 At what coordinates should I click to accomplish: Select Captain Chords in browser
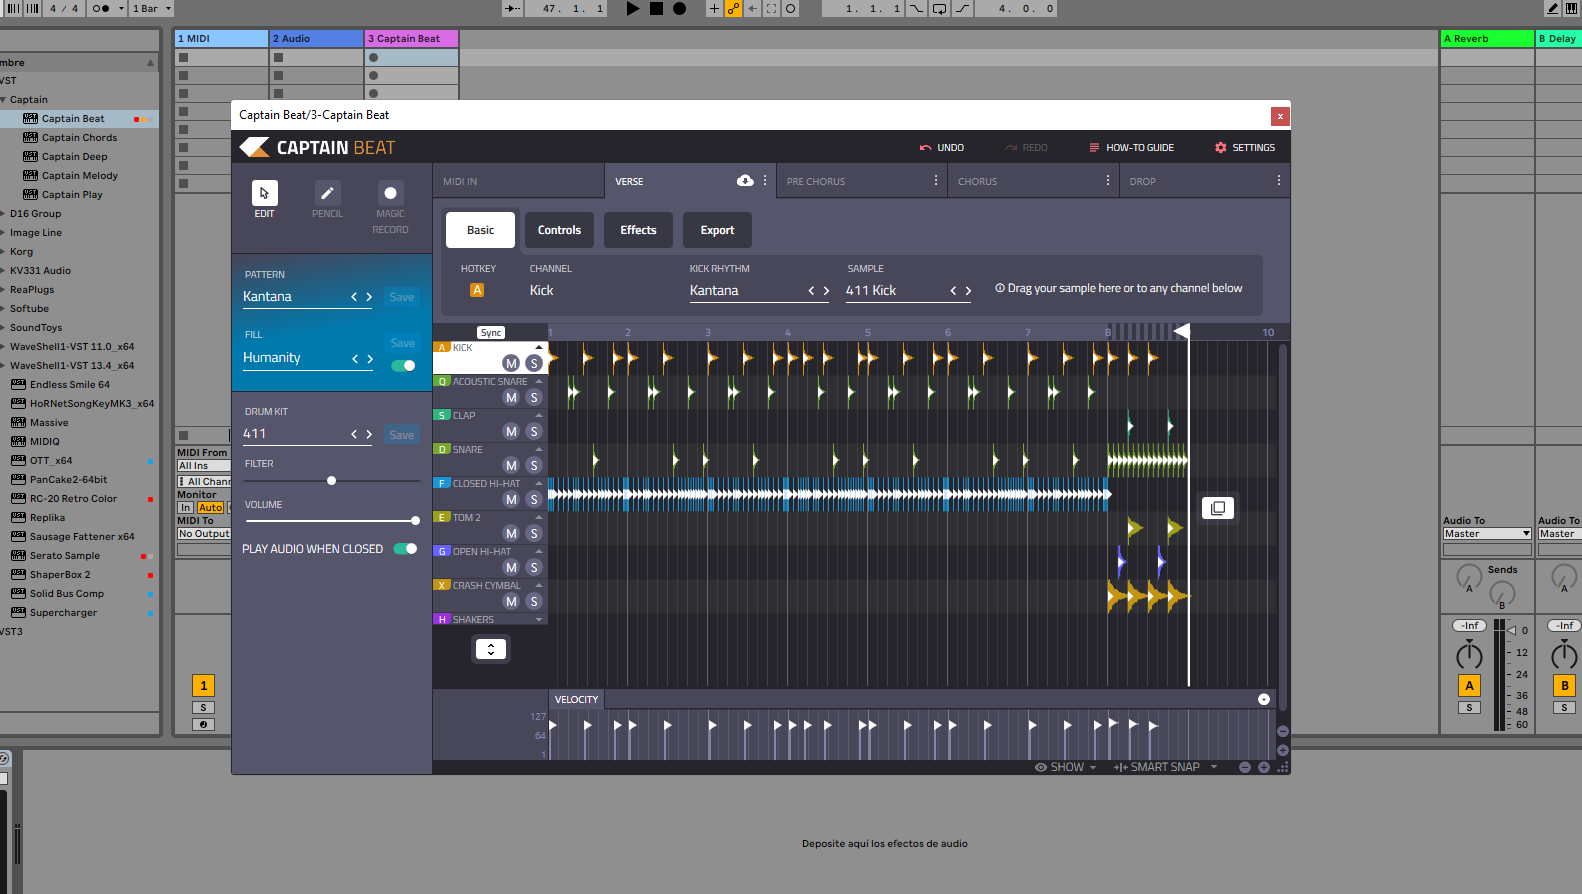[79, 137]
